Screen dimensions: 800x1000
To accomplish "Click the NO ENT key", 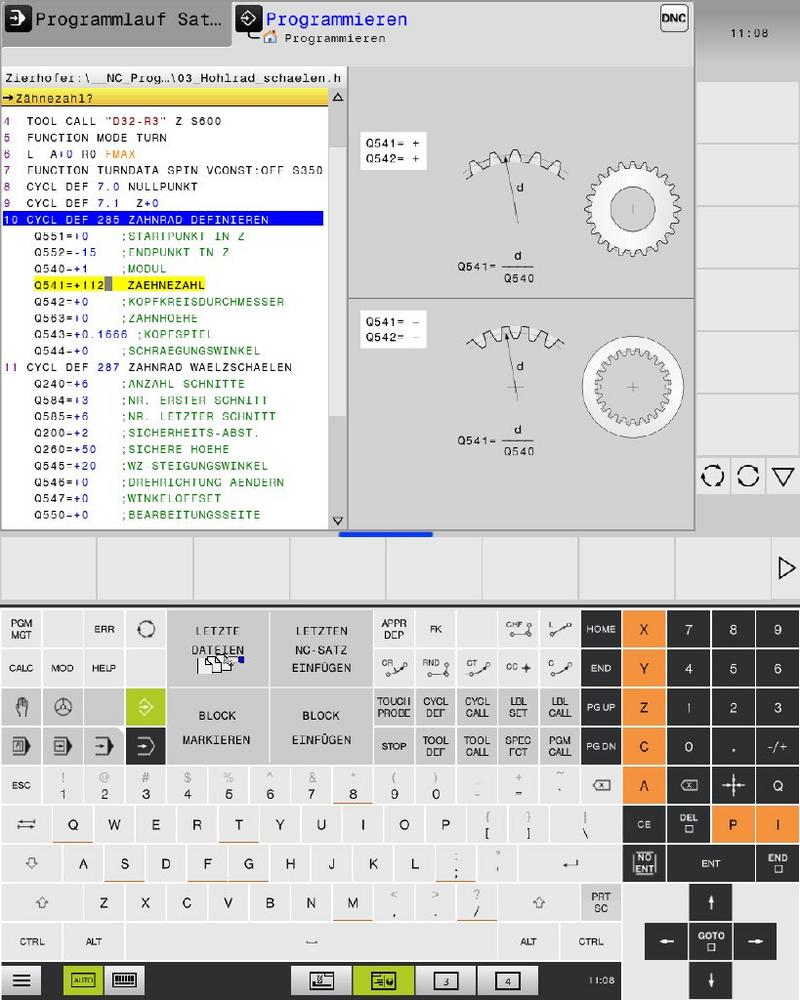I will coord(644,863).
